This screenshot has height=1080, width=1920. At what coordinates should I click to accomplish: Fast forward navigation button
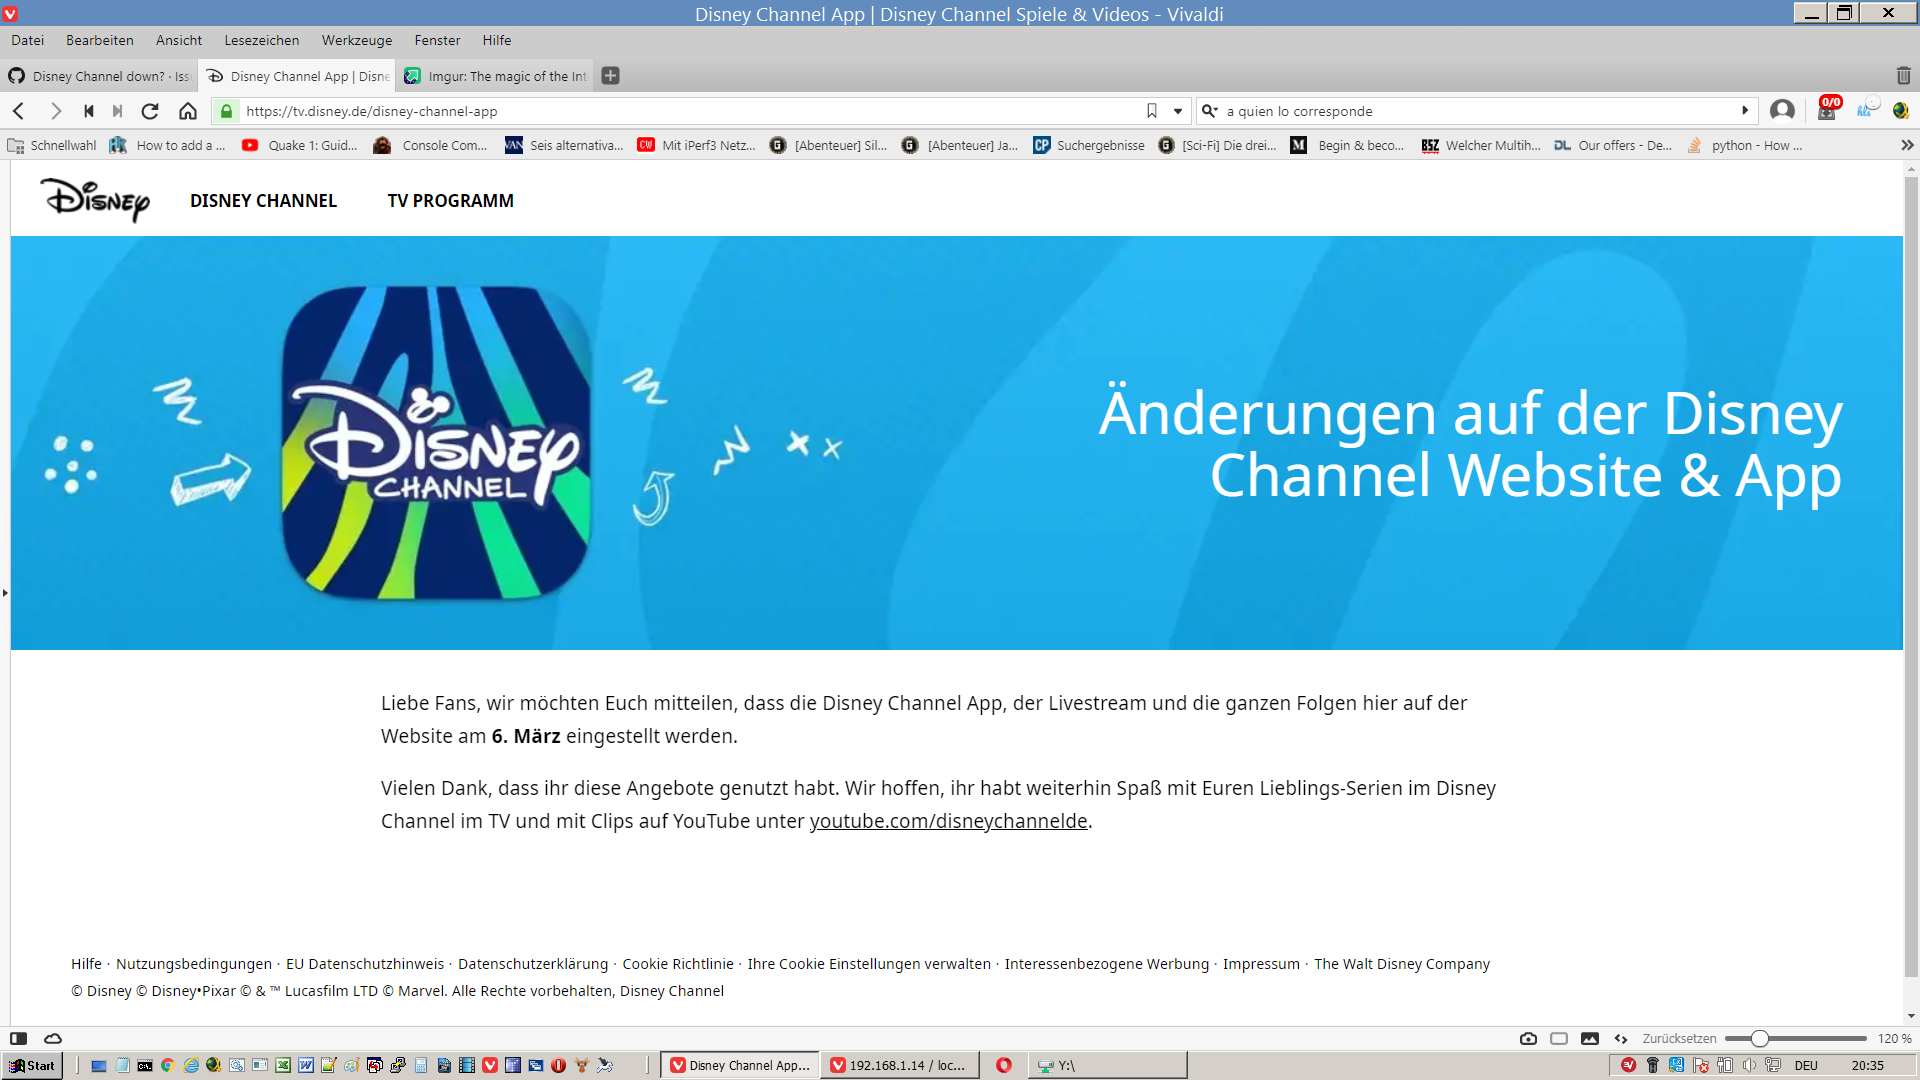coord(118,111)
